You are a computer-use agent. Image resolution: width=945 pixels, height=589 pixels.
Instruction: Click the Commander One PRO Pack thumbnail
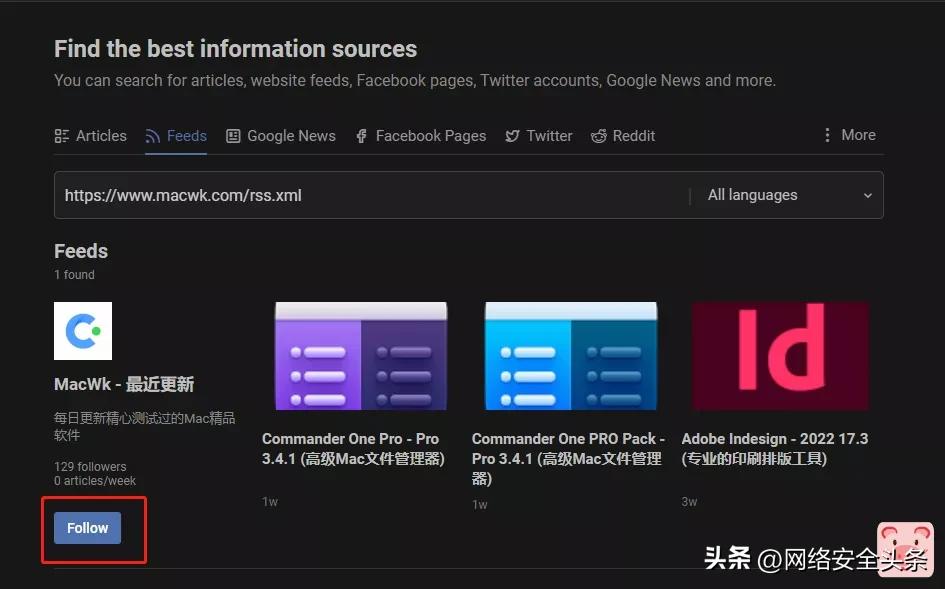point(570,356)
